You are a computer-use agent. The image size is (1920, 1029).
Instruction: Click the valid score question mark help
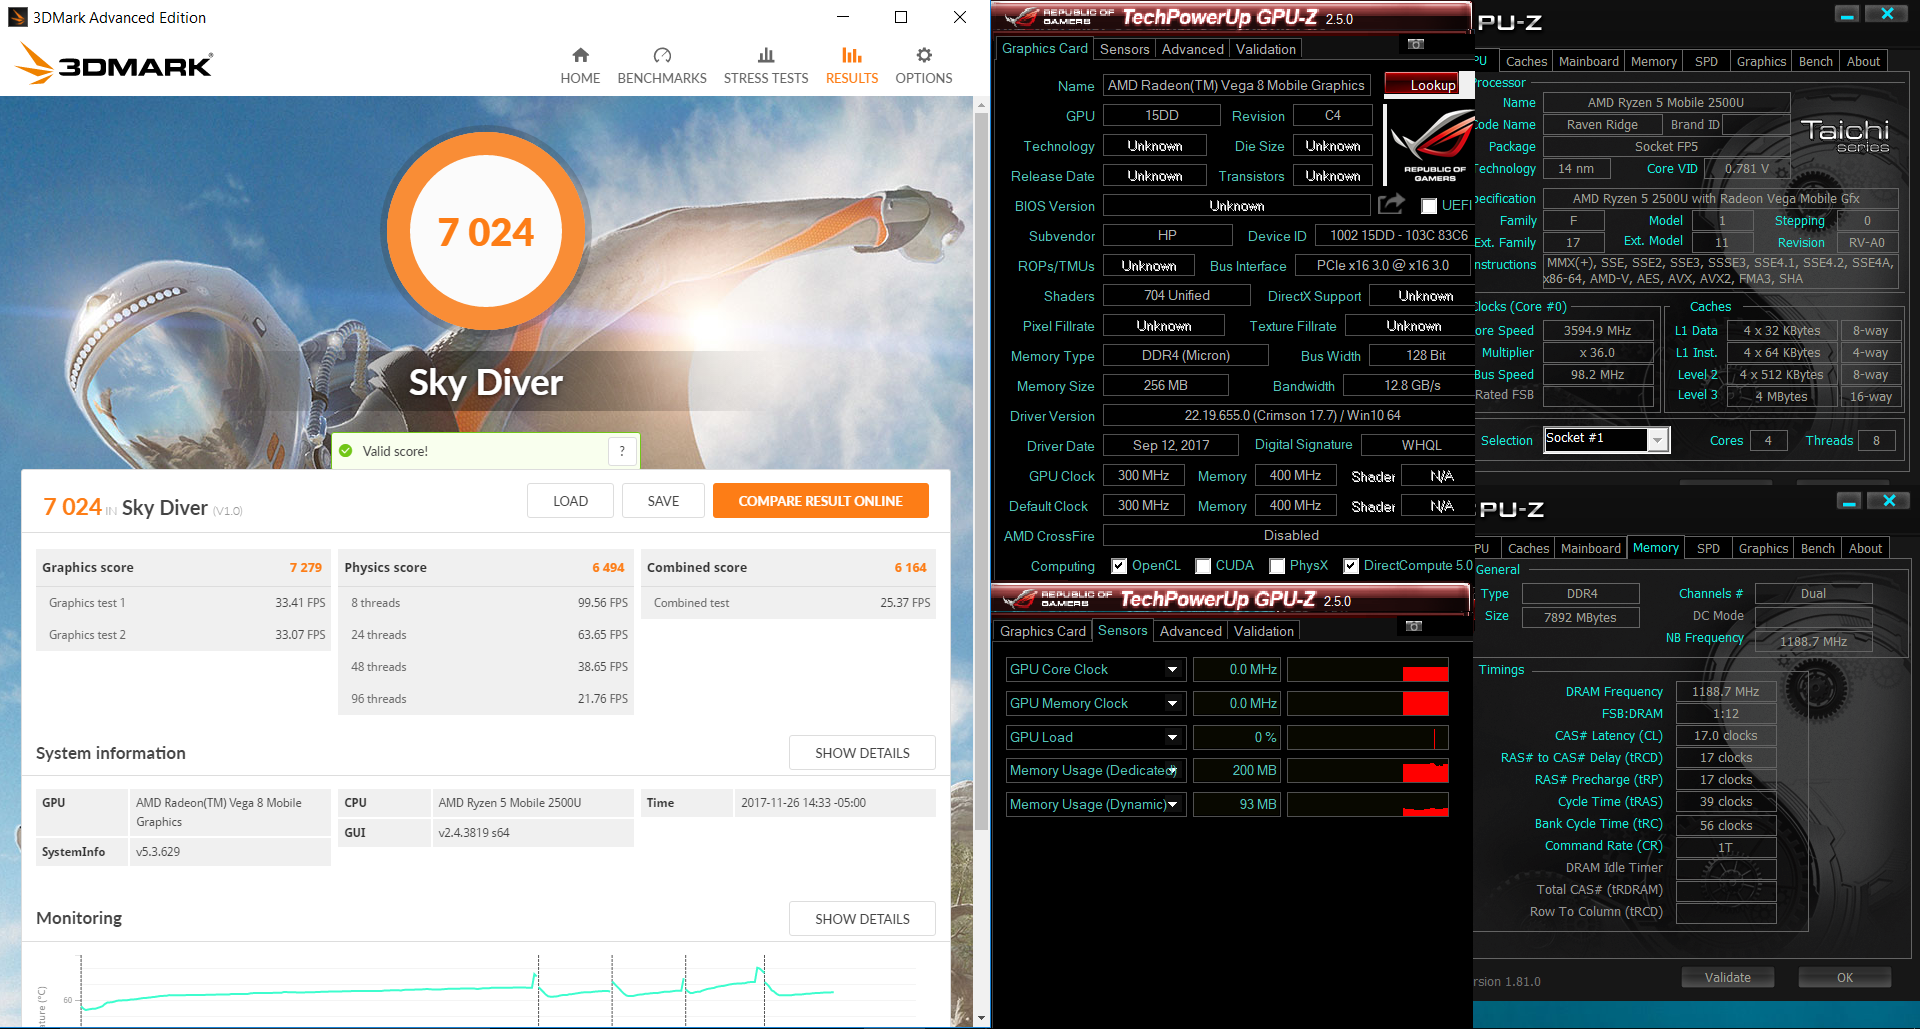pos(622,451)
